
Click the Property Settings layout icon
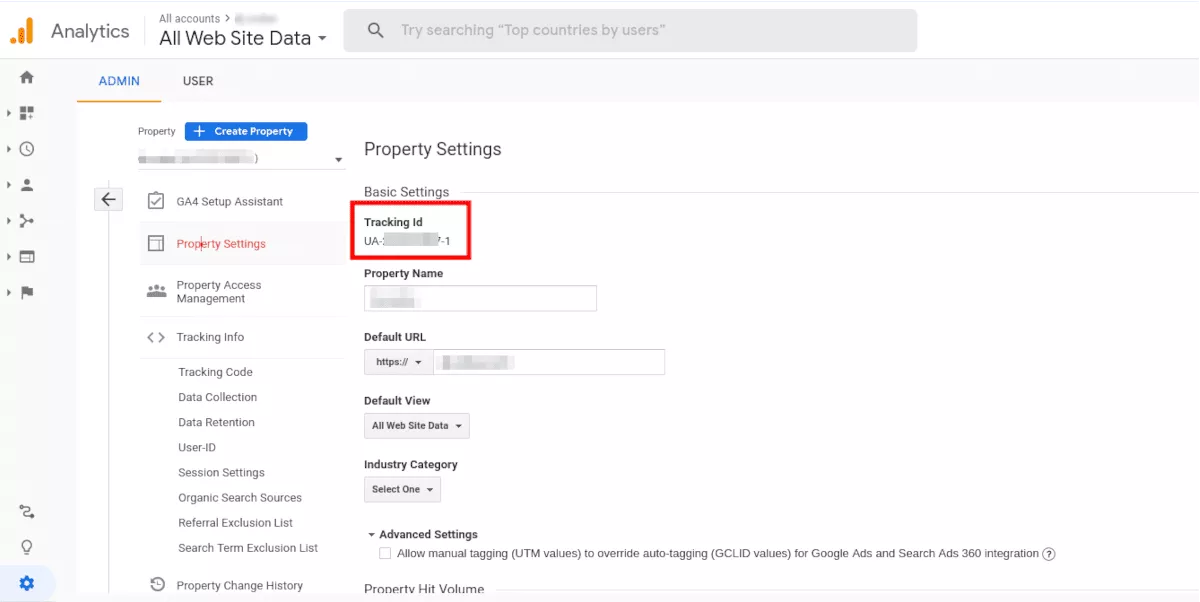tap(156, 243)
